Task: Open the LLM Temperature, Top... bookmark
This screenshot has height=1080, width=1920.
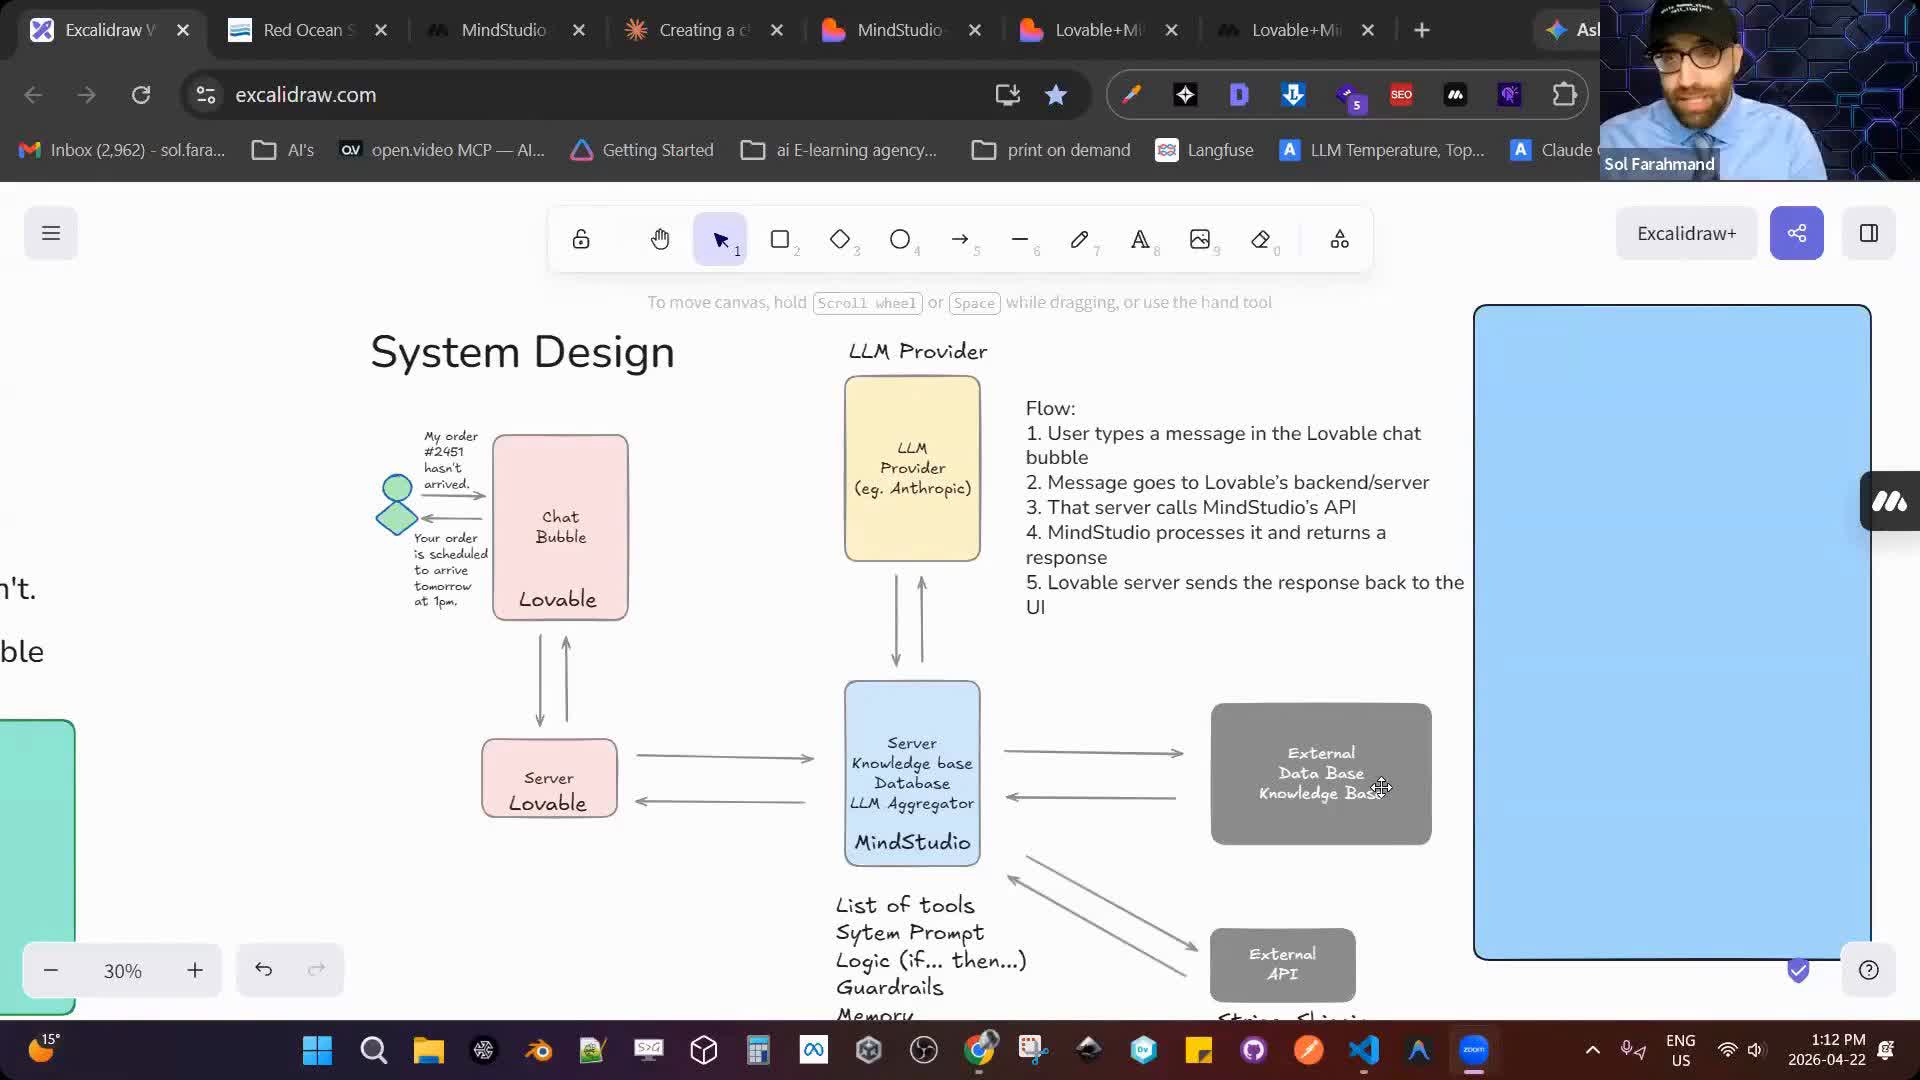Action: [x=1382, y=150]
